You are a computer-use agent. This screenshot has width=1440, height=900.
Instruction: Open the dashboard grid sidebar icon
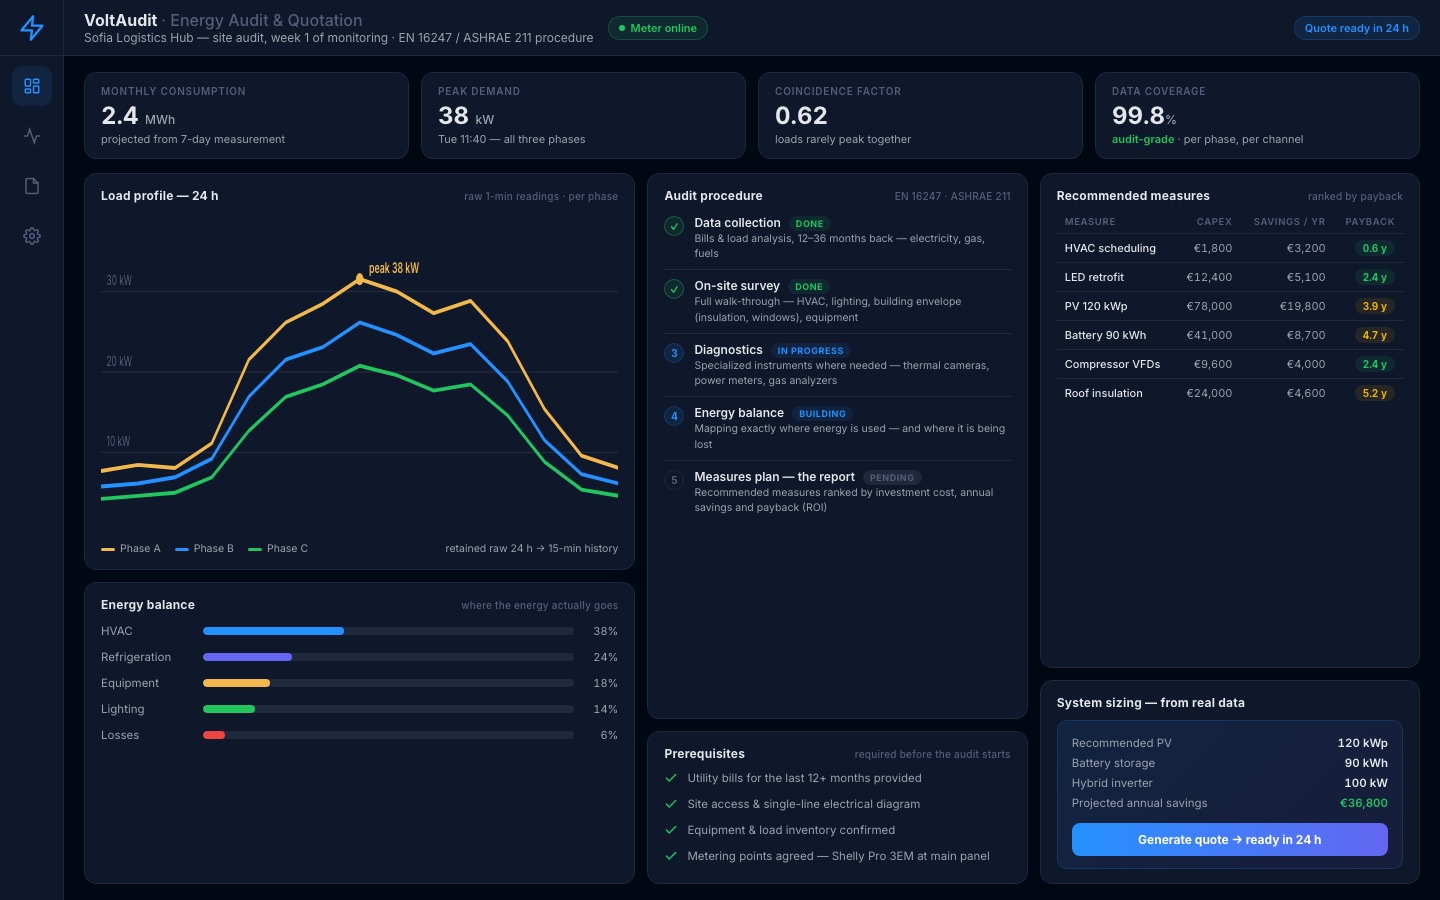pos(32,86)
